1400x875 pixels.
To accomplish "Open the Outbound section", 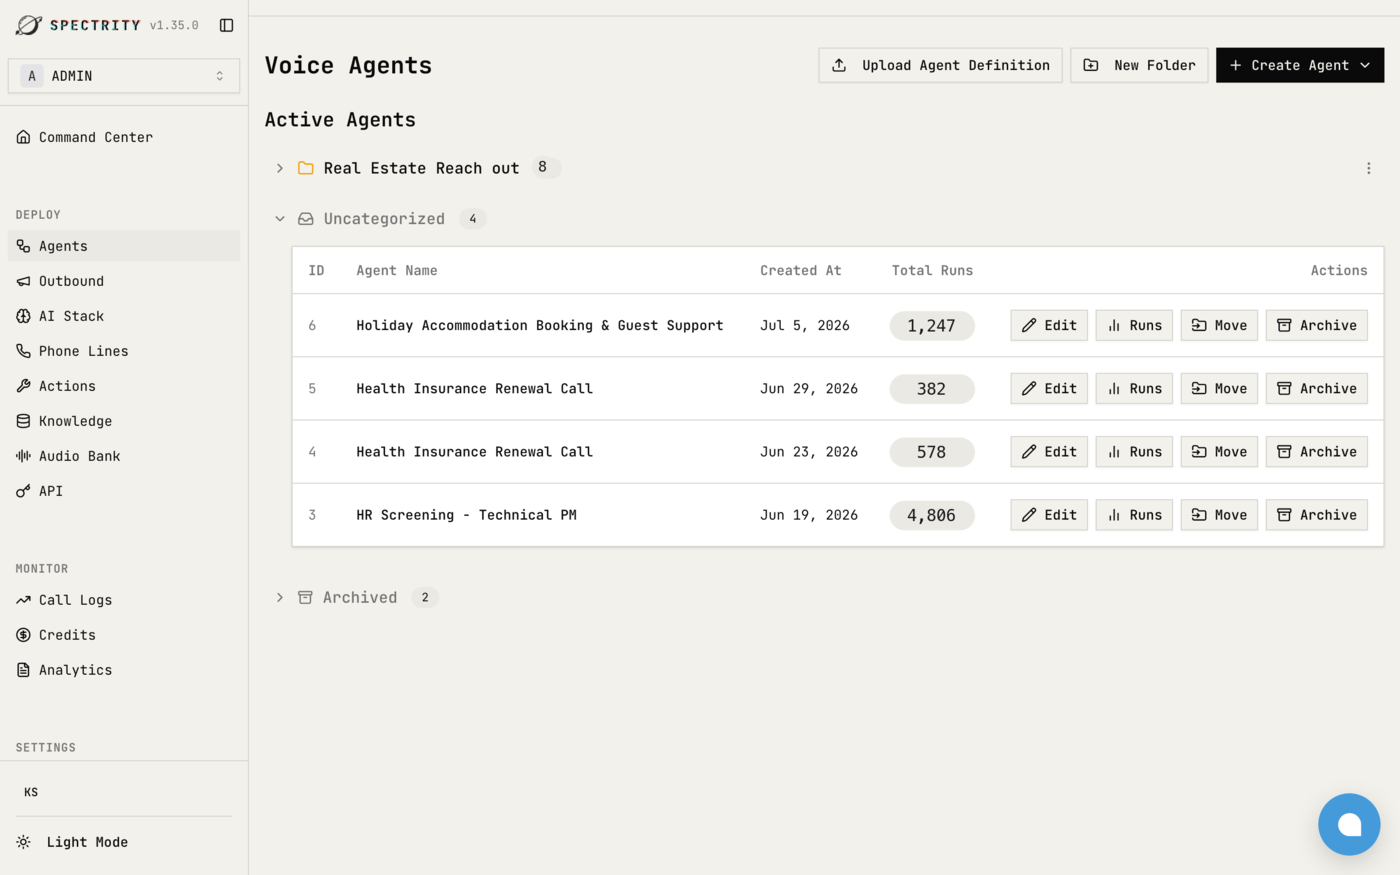I will (124, 281).
